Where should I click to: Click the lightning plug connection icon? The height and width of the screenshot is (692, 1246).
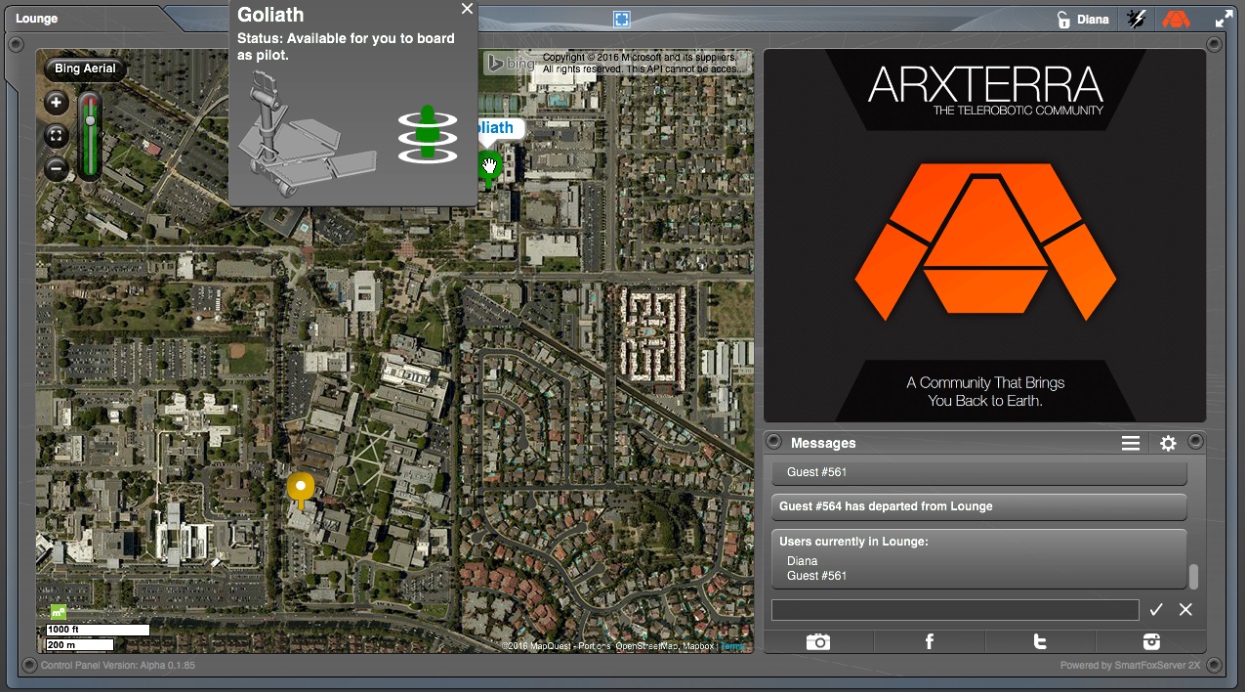coord(1136,19)
